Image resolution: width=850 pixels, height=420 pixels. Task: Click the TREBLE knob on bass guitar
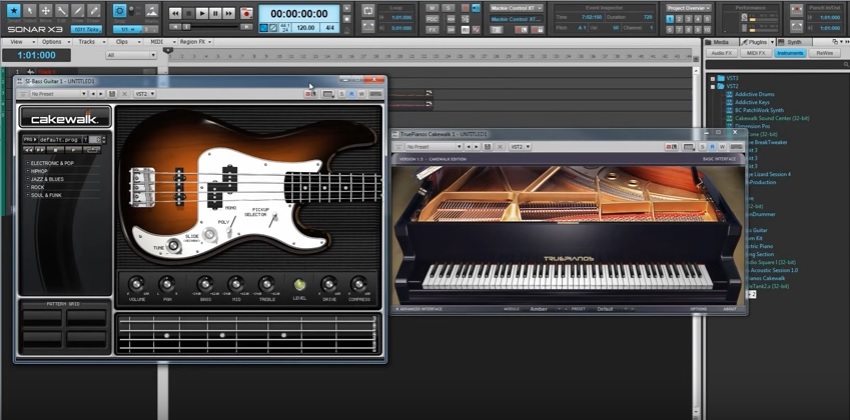tap(266, 284)
